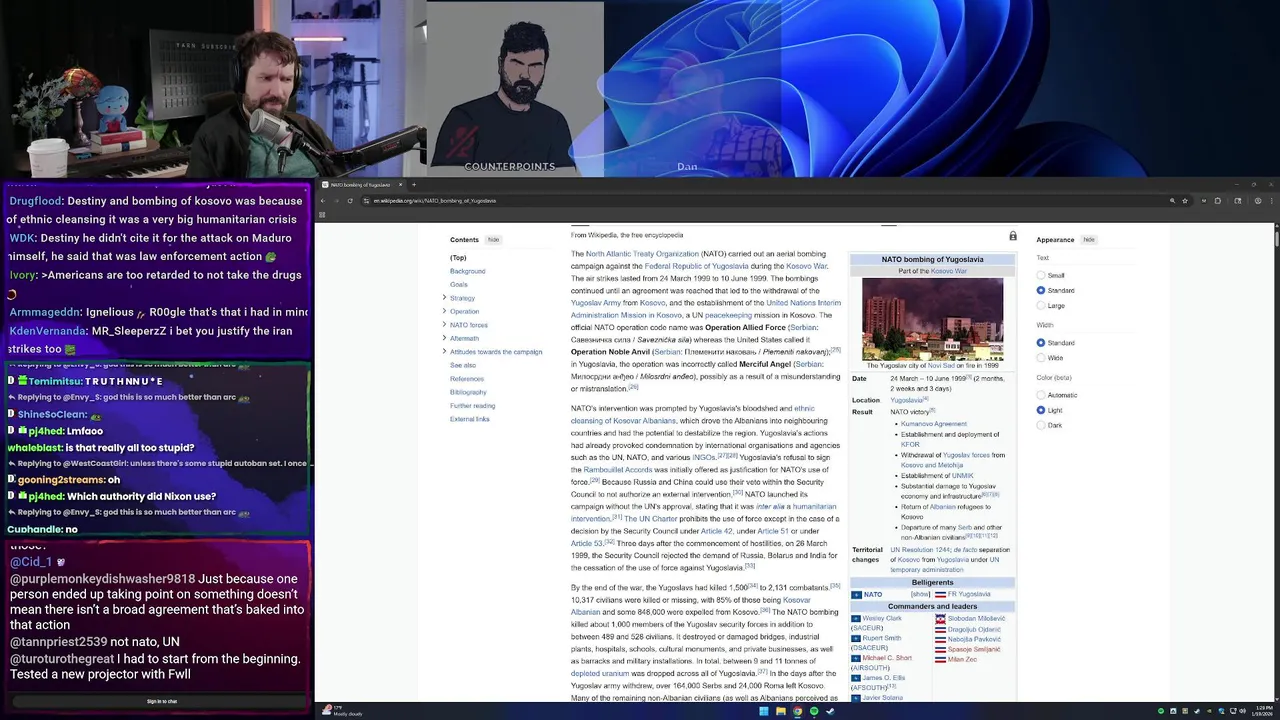The height and width of the screenshot is (720, 1280).
Task: Jump to Further reading in Contents
Action: pos(472,406)
